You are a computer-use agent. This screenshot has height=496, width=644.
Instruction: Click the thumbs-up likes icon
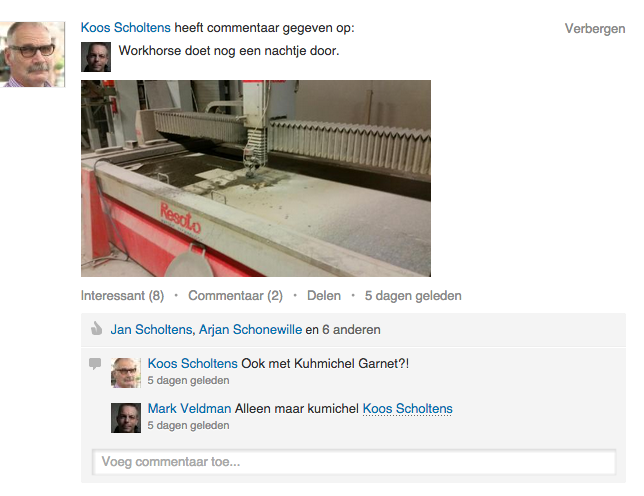click(x=96, y=329)
